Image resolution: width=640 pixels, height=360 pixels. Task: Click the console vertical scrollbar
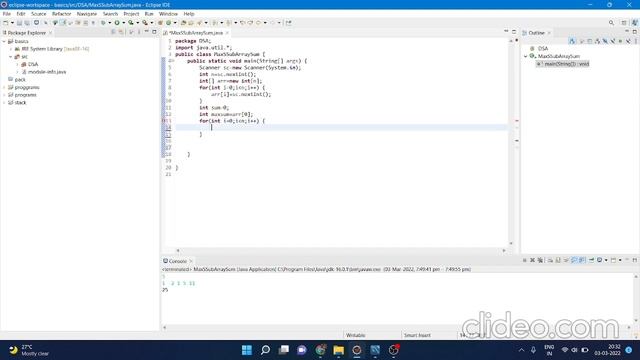636,298
